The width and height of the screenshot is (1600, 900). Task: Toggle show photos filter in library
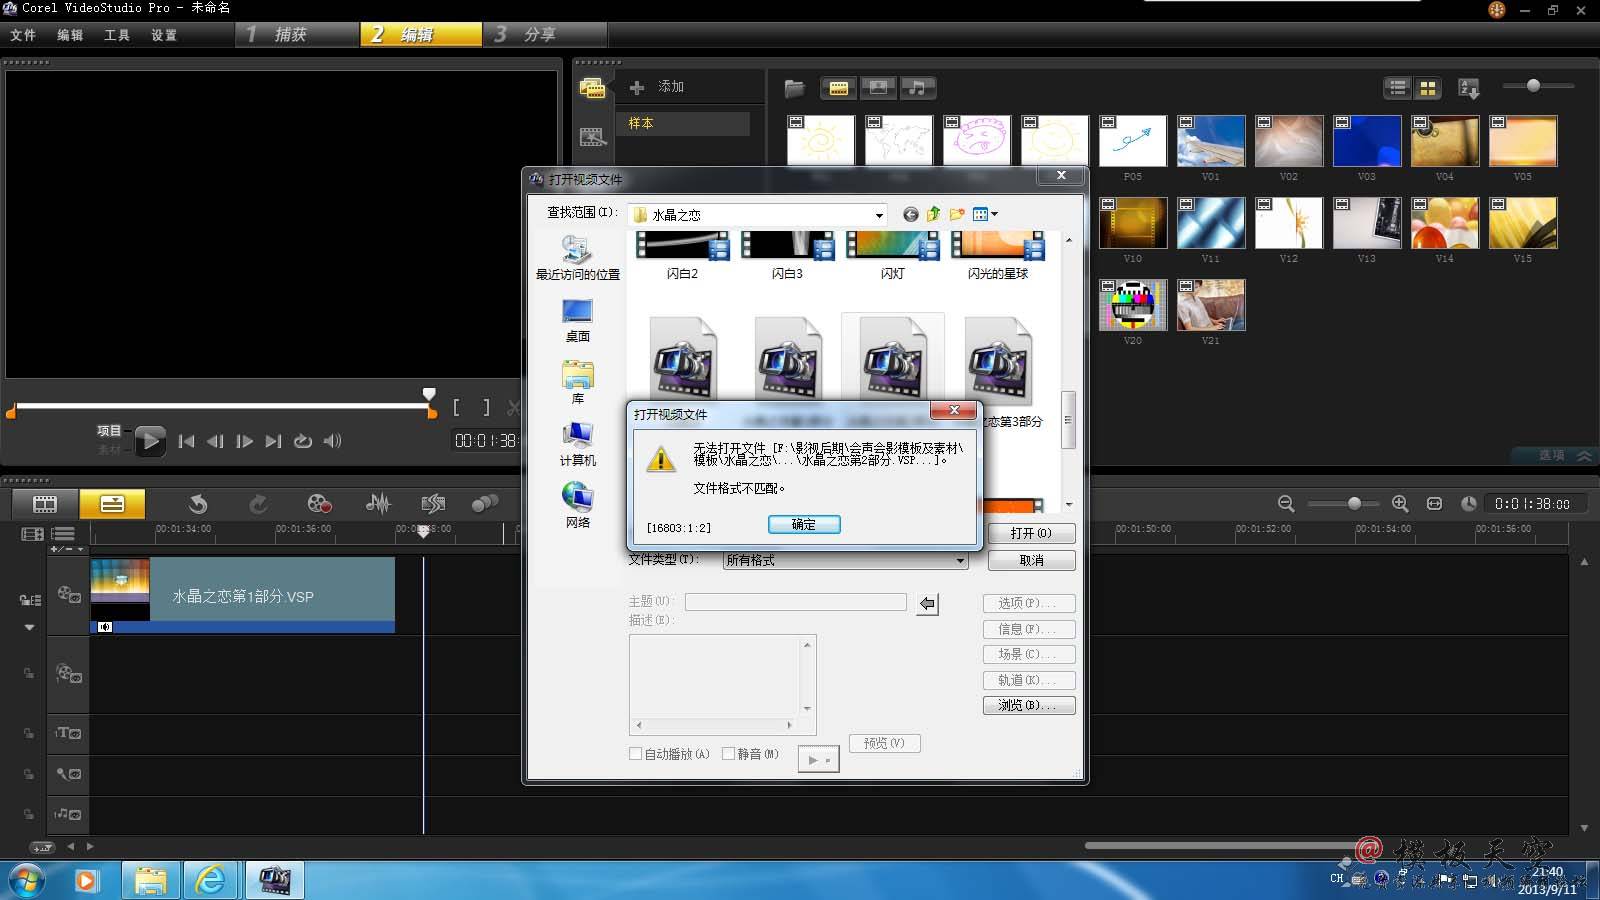pyautogui.click(x=878, y=88)
